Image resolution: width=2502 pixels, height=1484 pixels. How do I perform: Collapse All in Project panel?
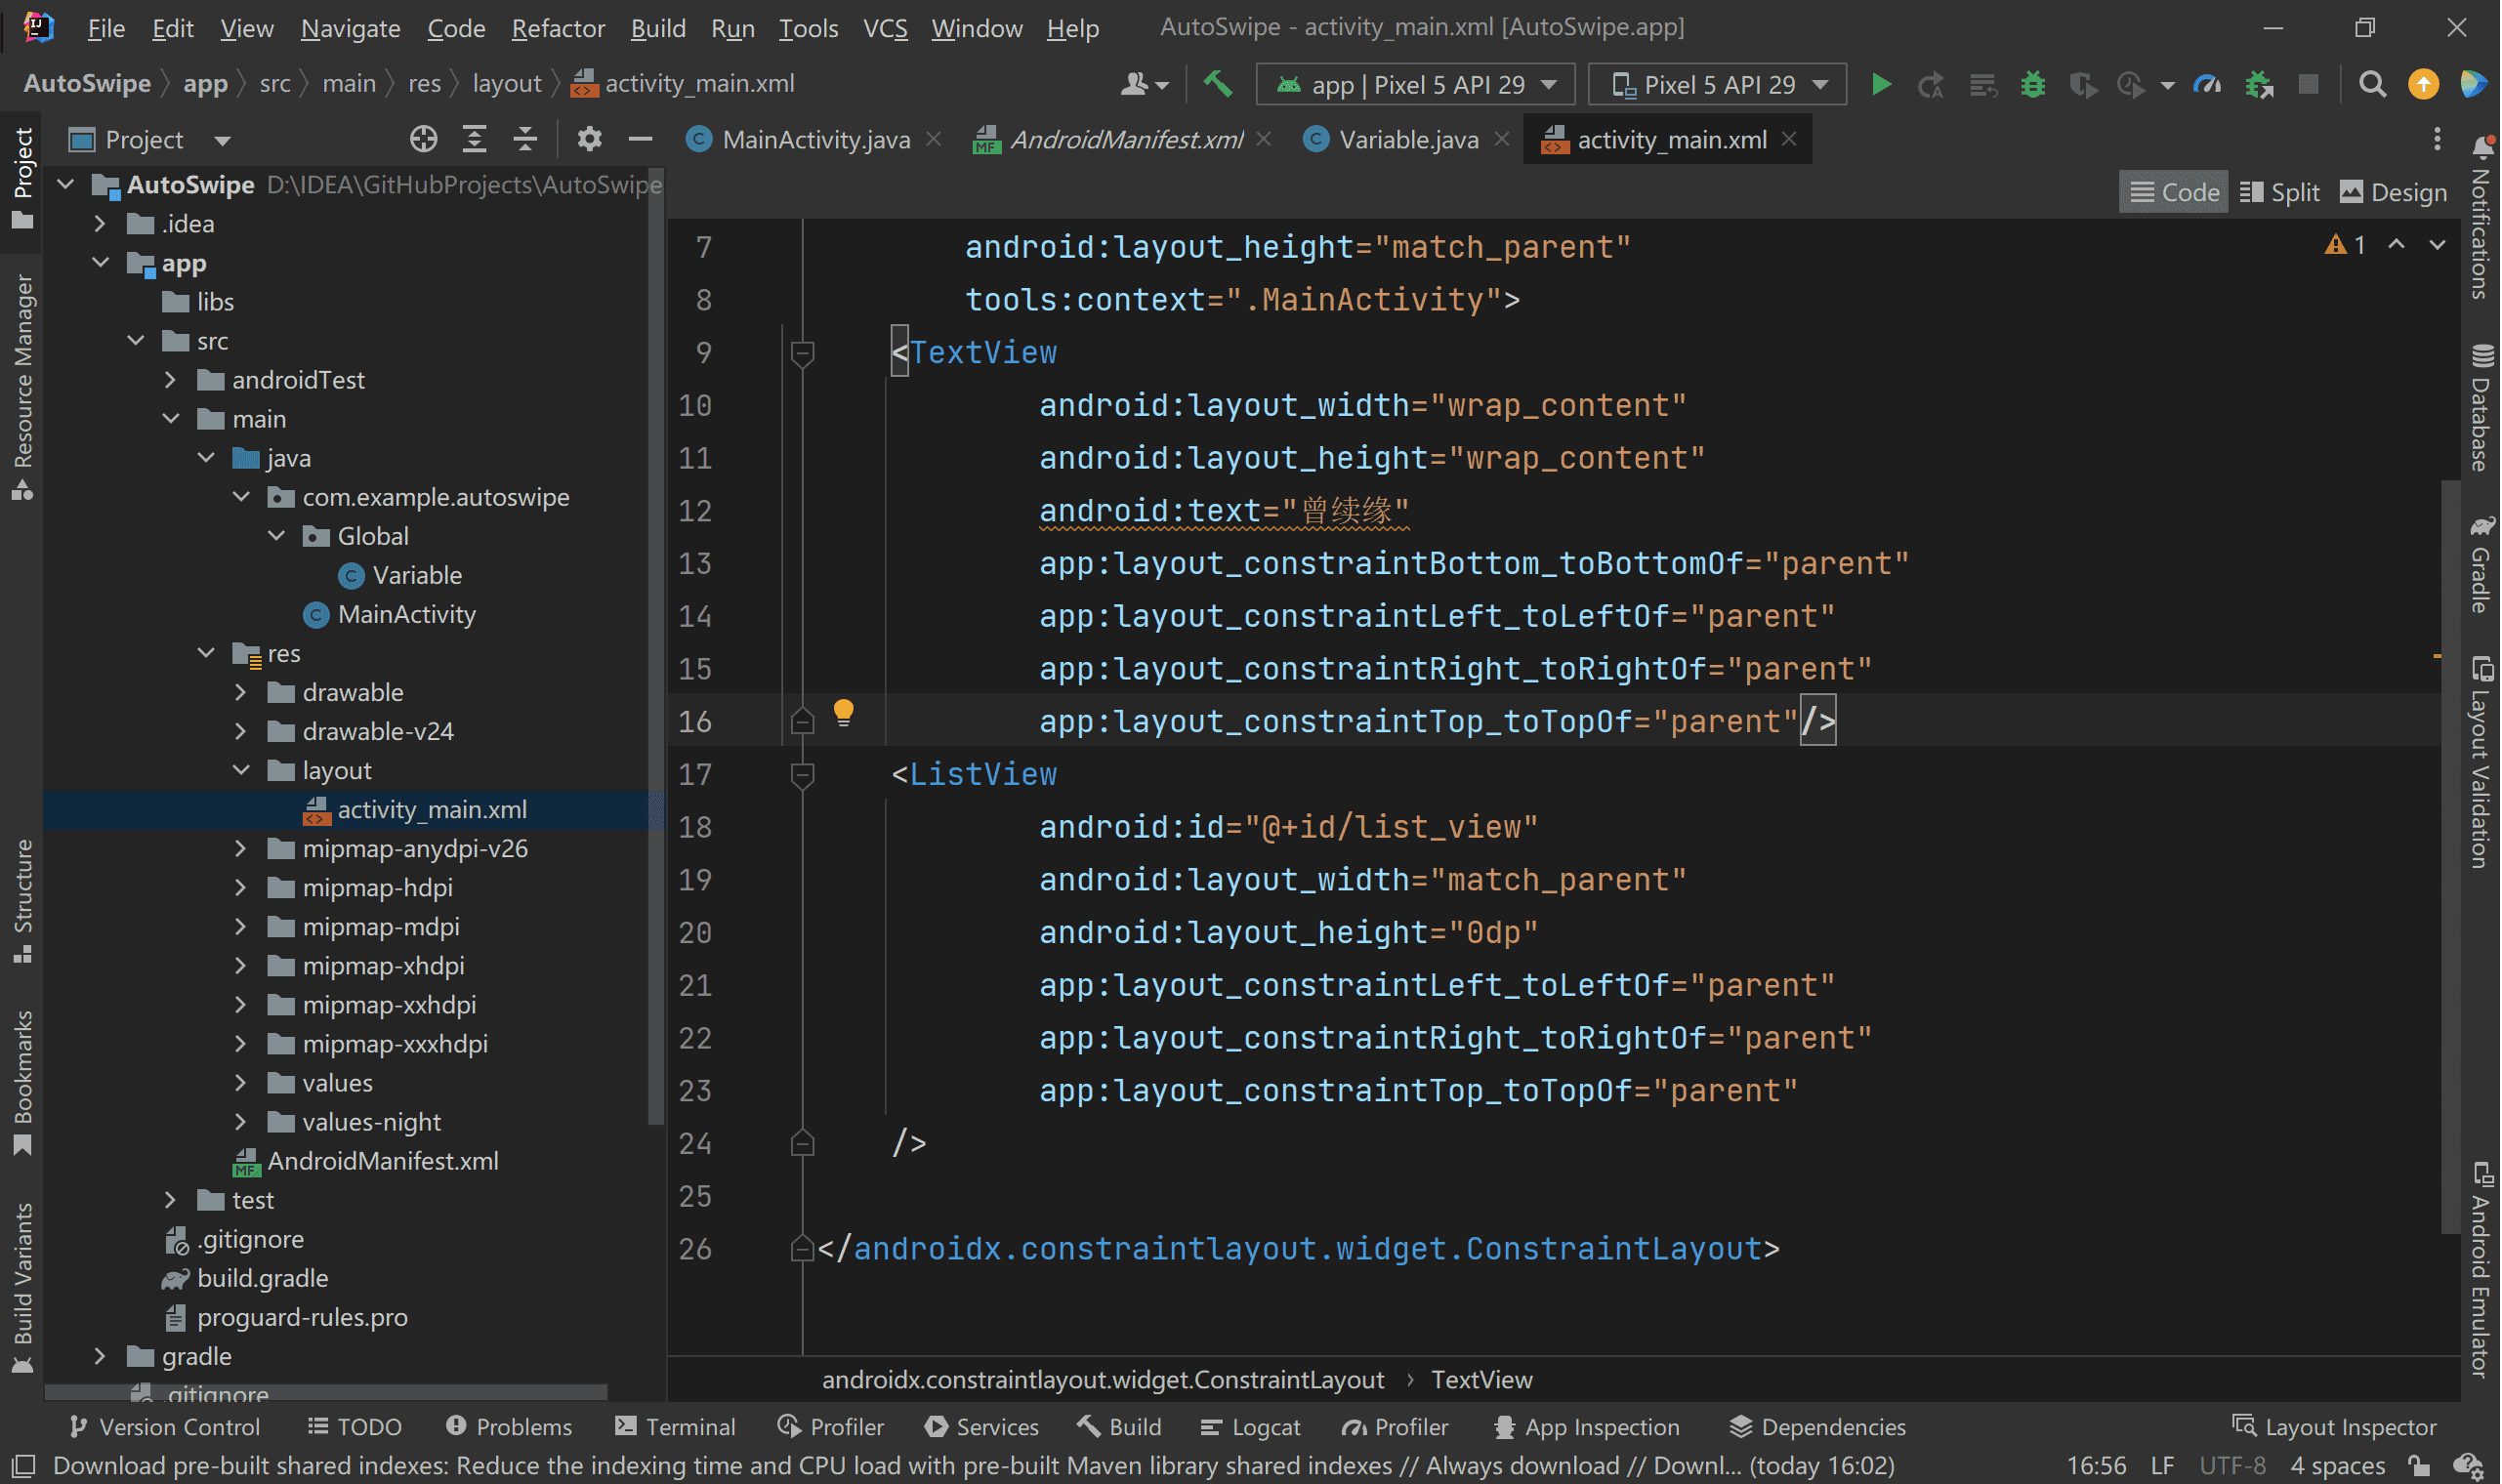[x=525, y=140]
